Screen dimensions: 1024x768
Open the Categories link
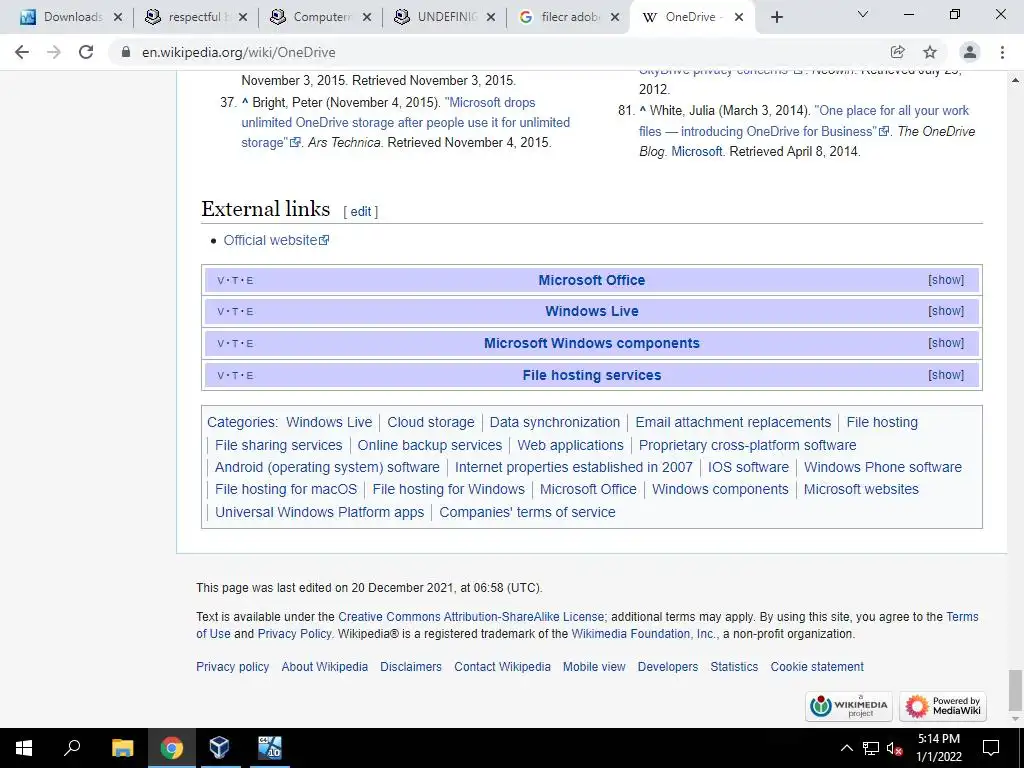[x=241, y=423]
